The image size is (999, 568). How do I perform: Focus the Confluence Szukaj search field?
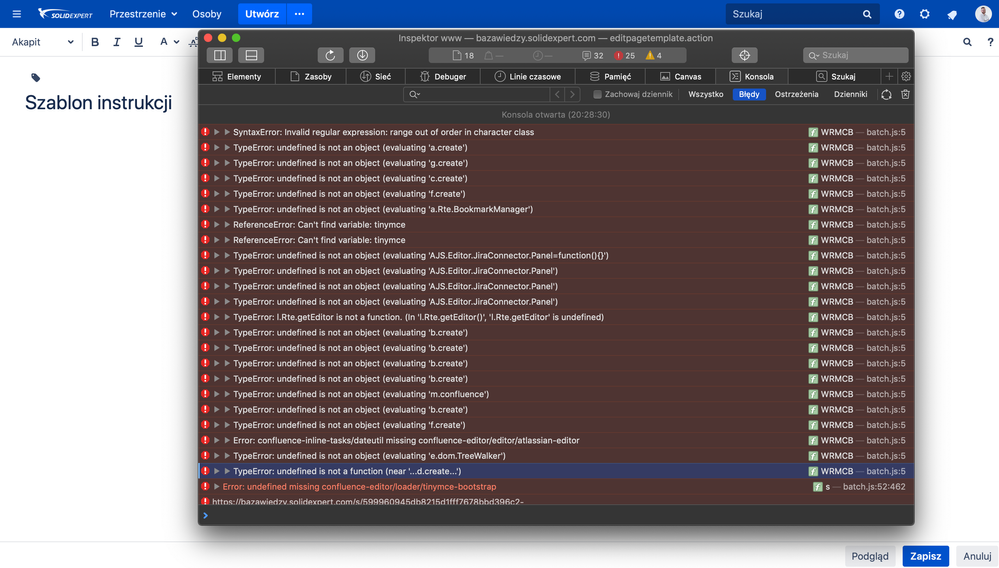(802, 13)
